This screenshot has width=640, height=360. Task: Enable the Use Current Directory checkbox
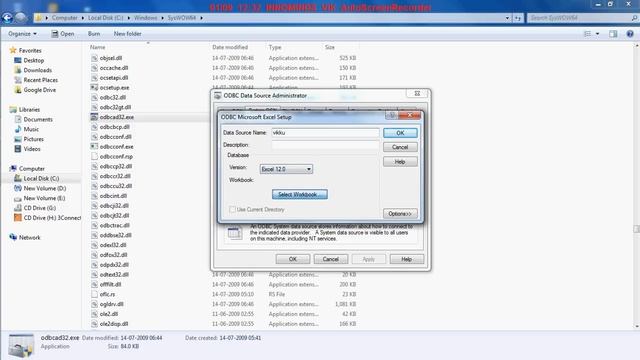pyautogui.click(x=232, y=209)
